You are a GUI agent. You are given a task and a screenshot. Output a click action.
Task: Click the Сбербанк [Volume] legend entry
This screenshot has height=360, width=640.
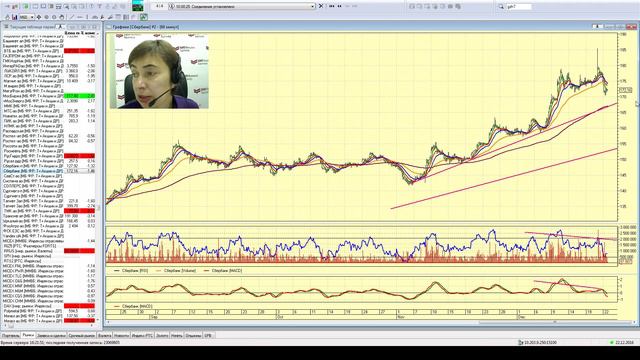click(x=176, y=271)
